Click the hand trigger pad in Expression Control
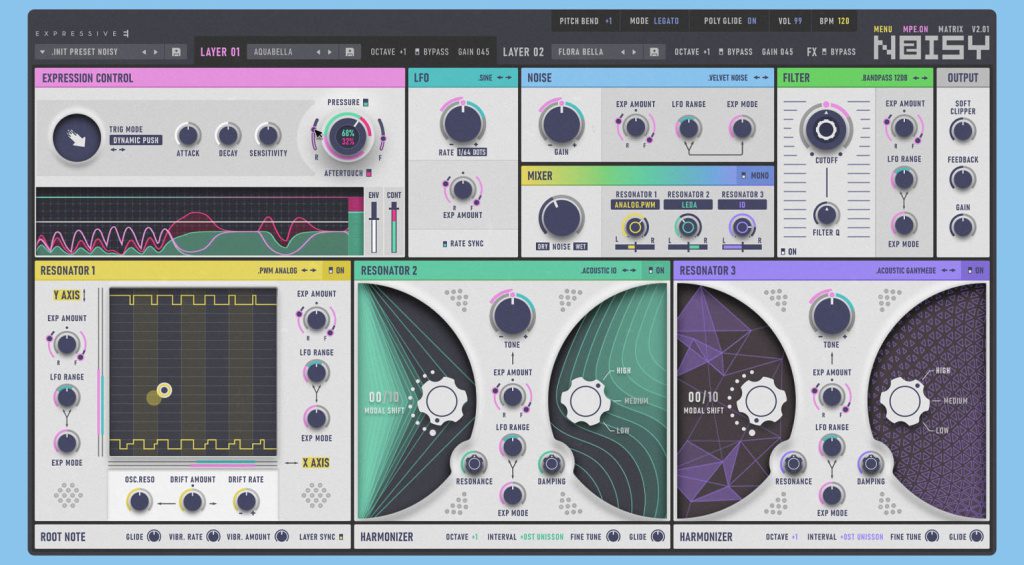Image resolution: width=1024 pixels, height=565 pixels. click(x=76, y=138)
